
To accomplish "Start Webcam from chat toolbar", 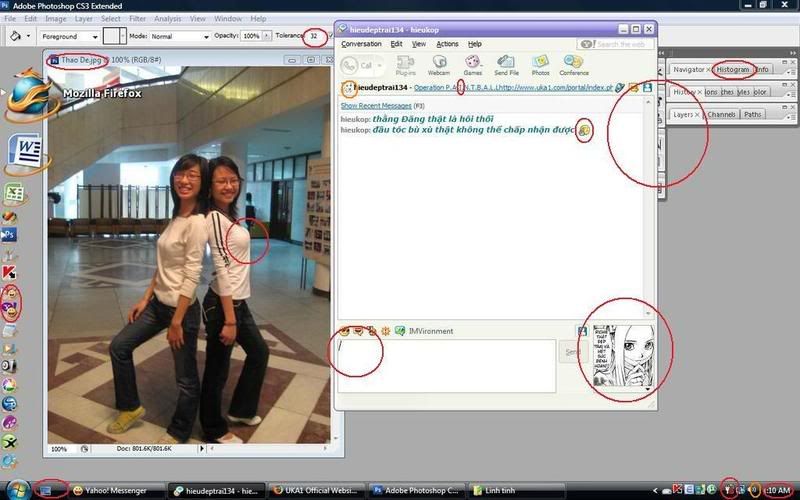I will point(439,65).
